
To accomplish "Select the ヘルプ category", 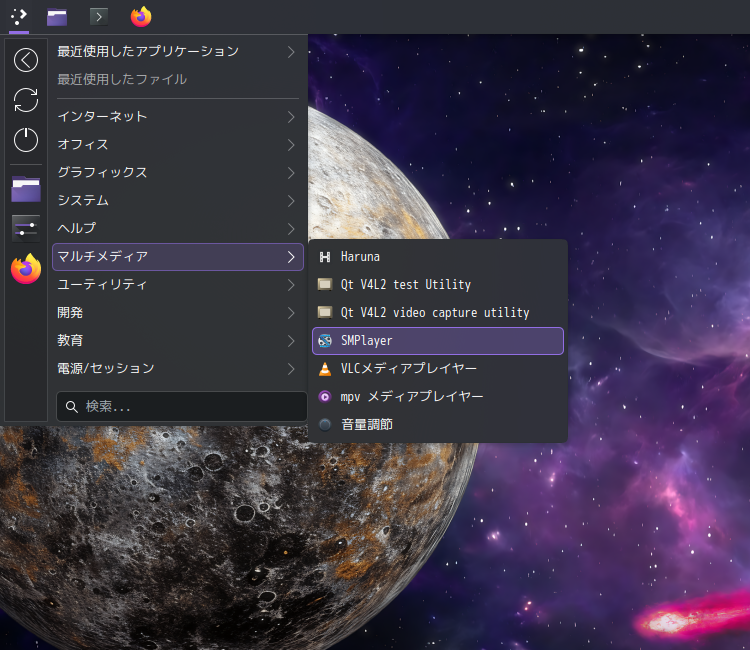I will pos(178,229).
